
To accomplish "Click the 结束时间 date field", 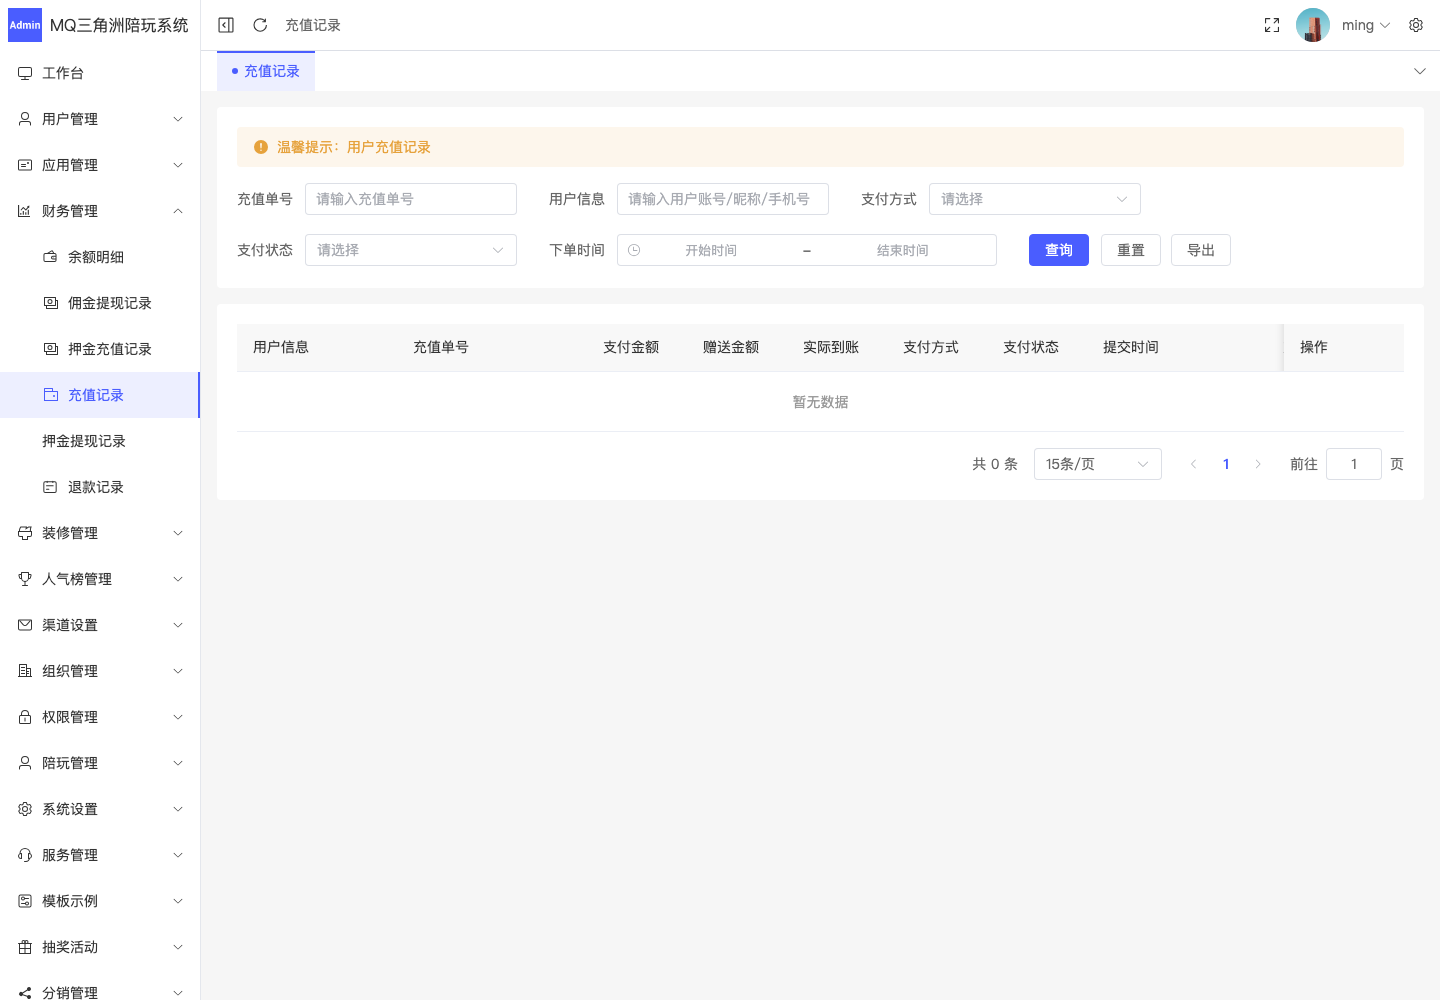I will pos(903,250).
